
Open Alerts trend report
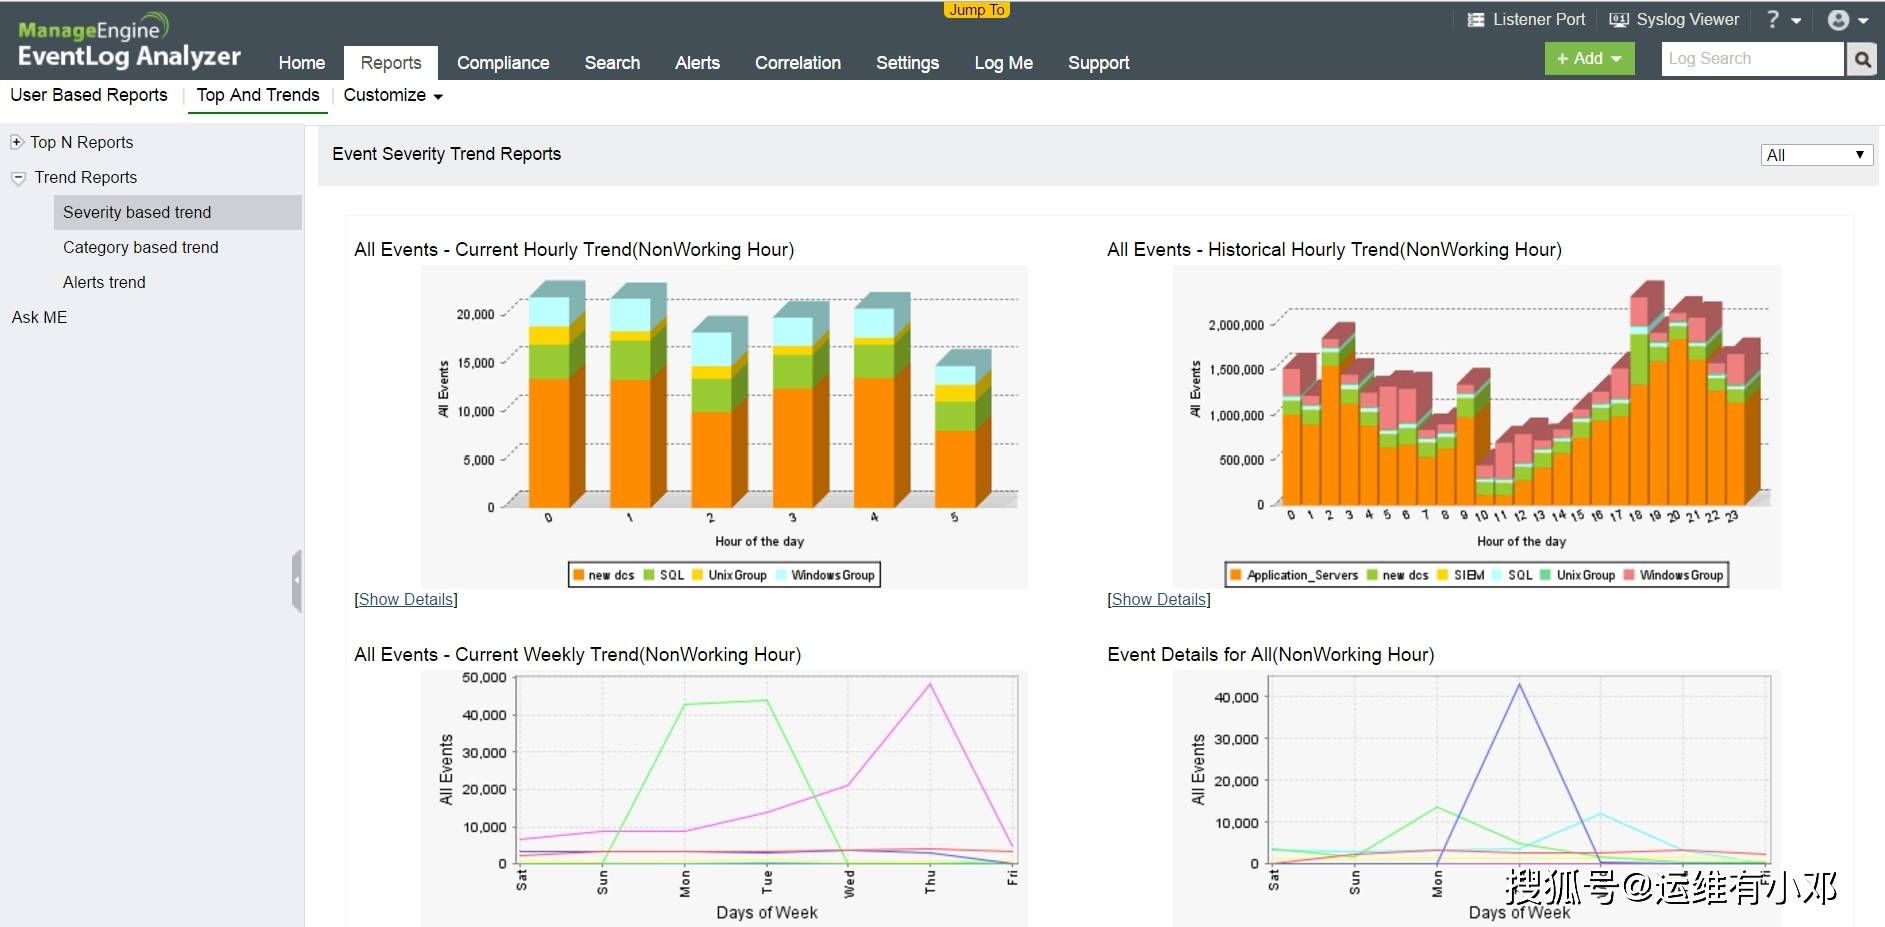(x=104, y=282)
